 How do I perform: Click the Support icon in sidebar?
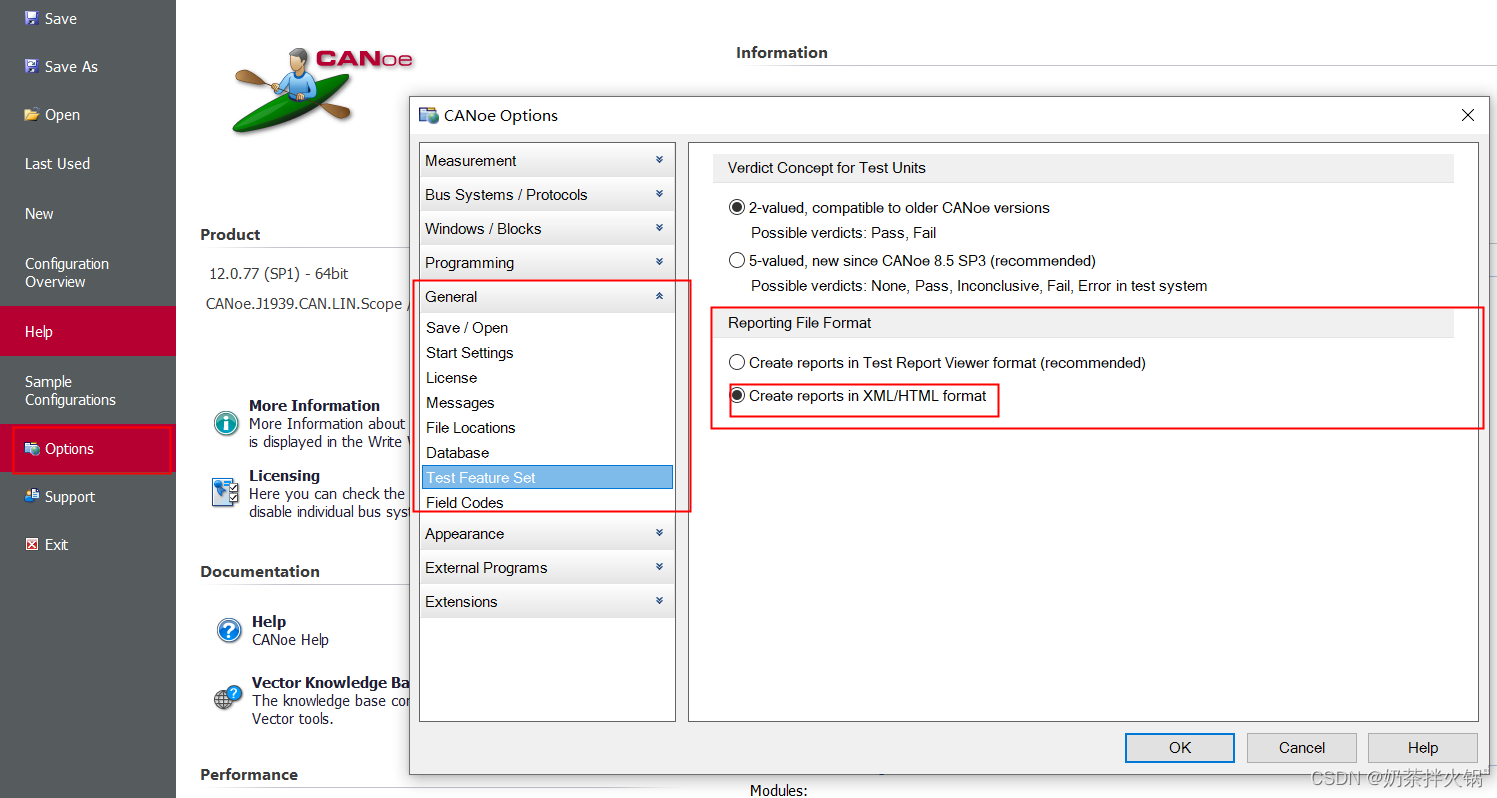click(32, 497)
